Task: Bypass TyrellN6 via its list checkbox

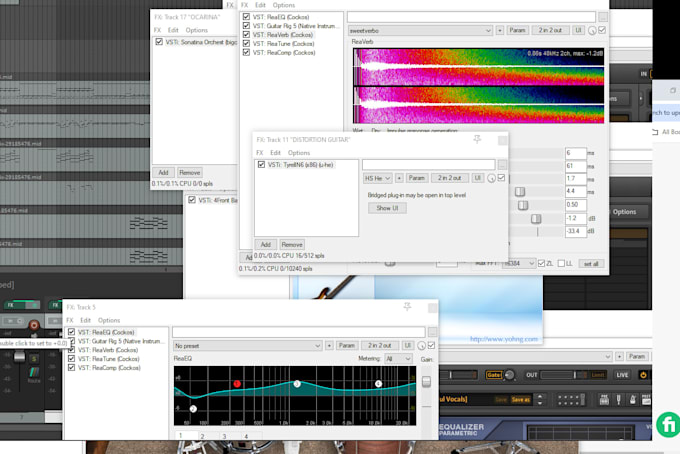Action: click(x=261, y=164)
